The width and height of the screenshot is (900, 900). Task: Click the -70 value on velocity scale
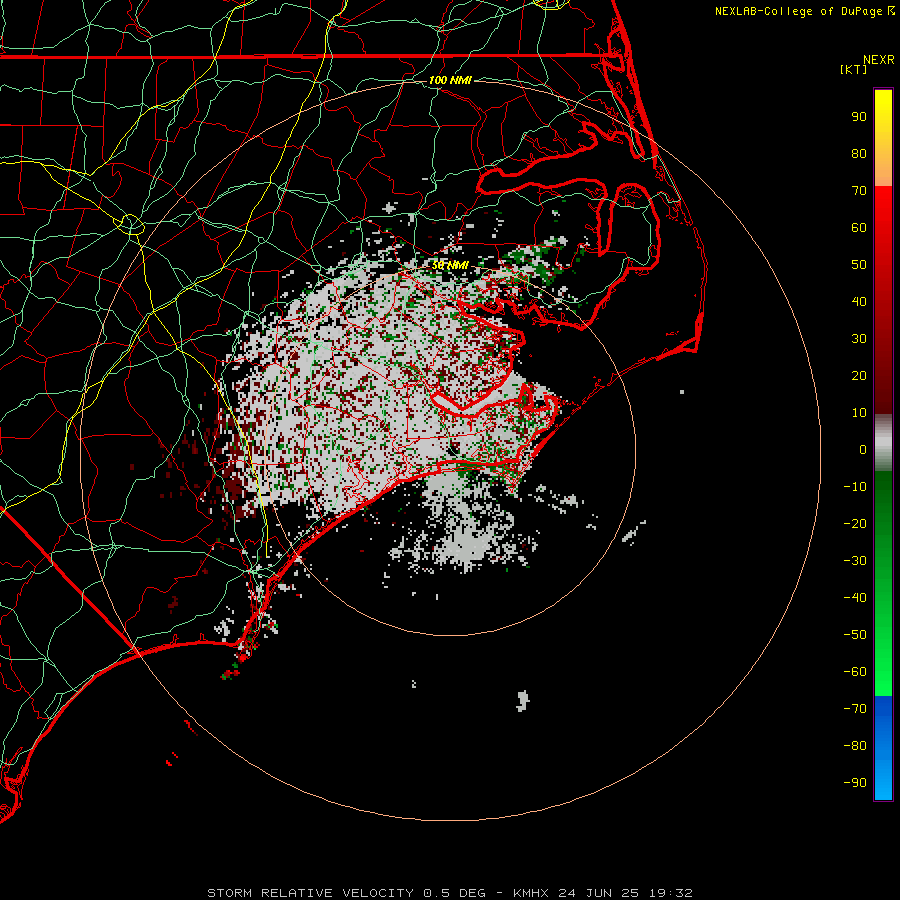855,709
